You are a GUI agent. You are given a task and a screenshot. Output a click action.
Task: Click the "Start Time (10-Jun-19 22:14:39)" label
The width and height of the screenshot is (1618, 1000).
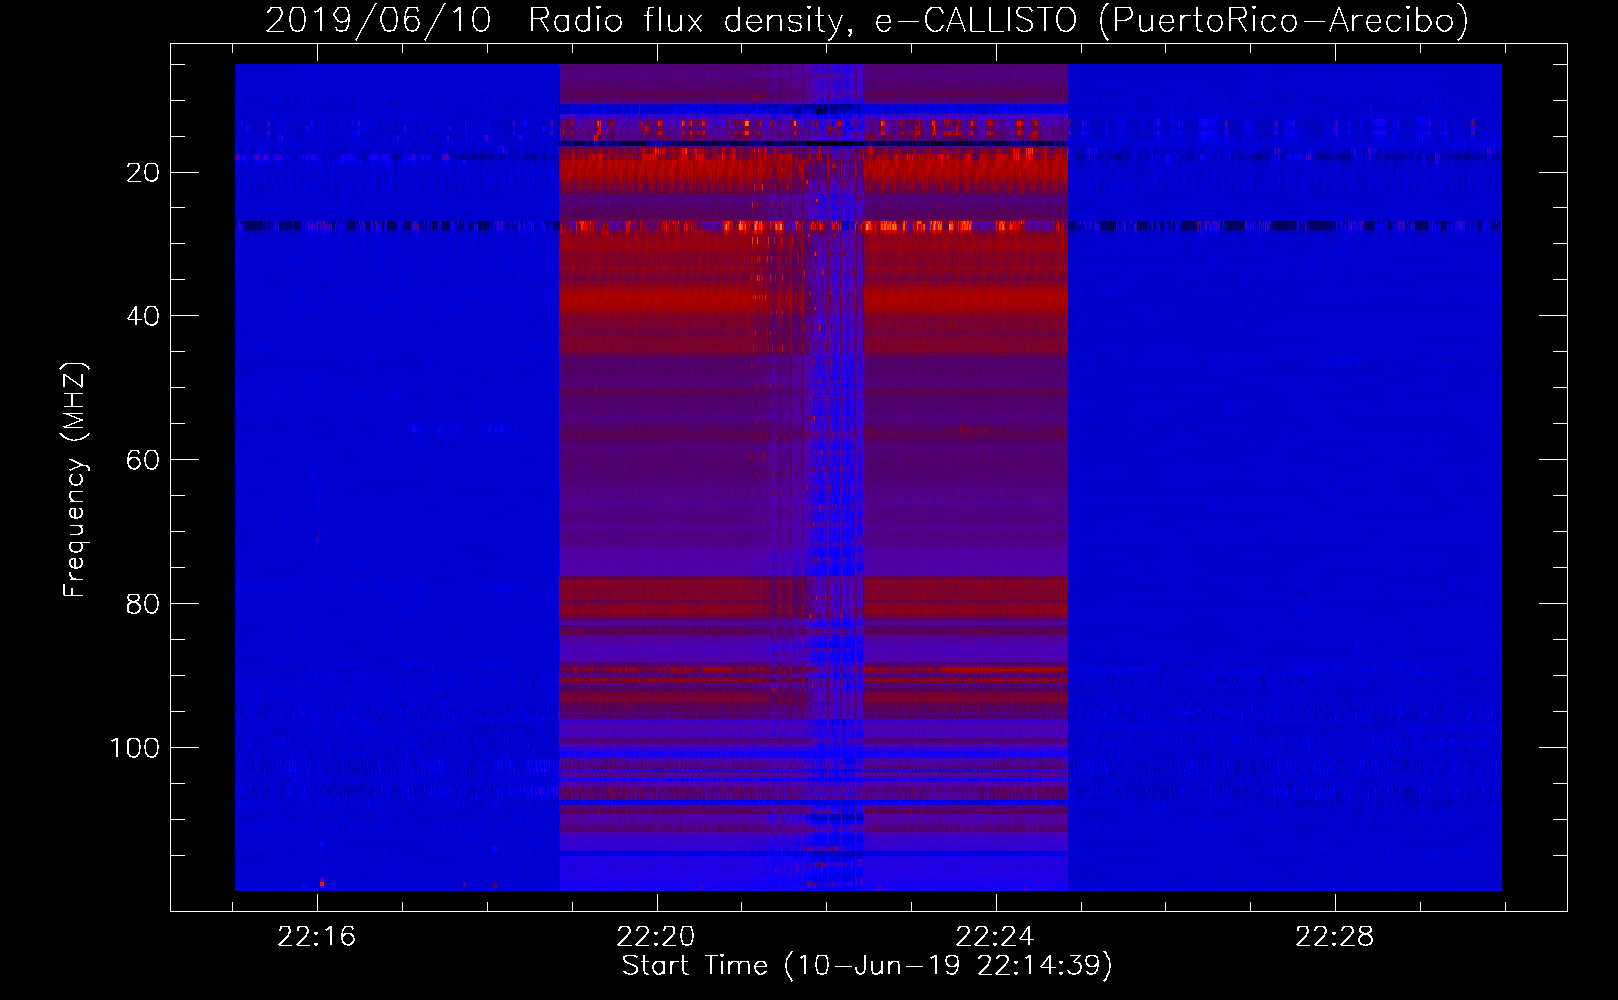tap(867, 966)
